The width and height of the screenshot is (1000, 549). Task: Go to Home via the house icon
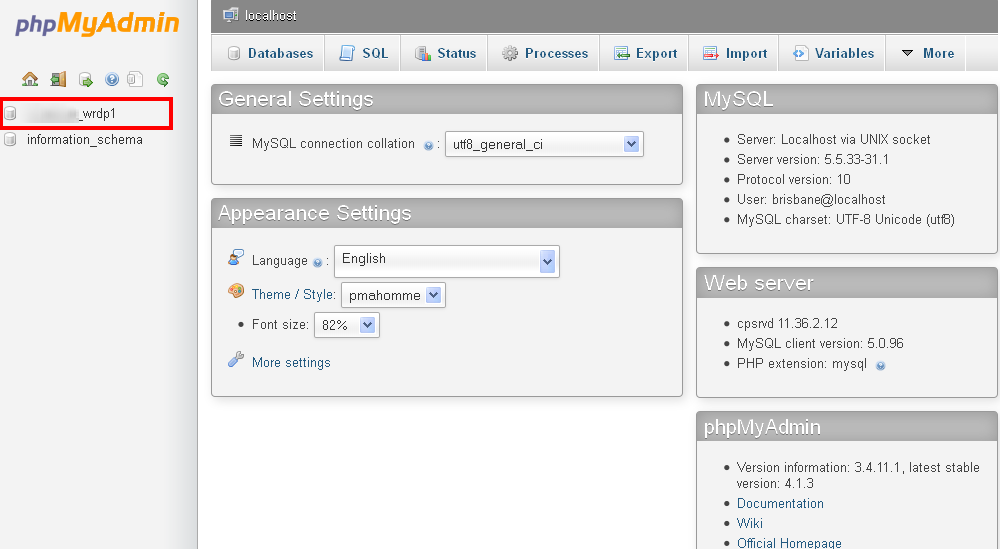[x=30, y=79]
